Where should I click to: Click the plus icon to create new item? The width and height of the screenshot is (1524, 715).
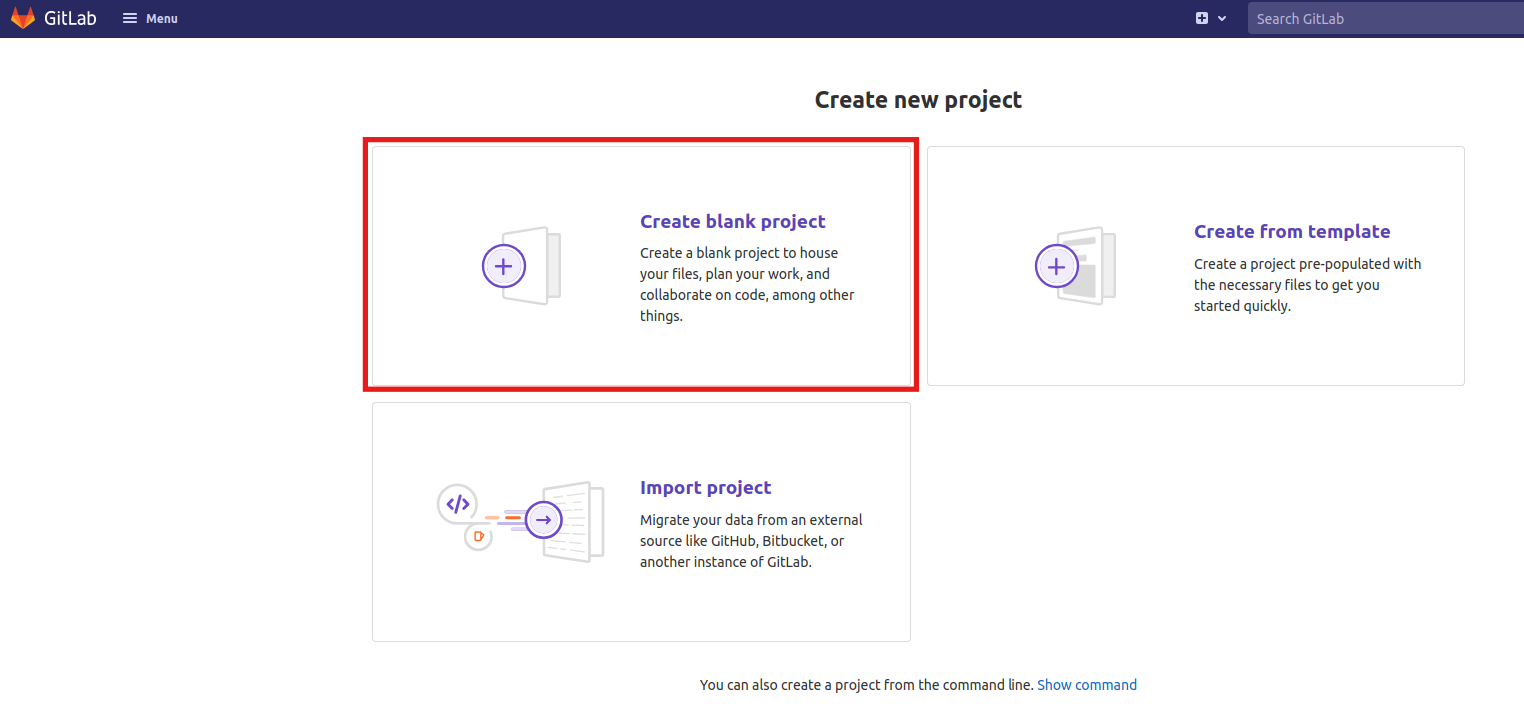[1203, 18]
